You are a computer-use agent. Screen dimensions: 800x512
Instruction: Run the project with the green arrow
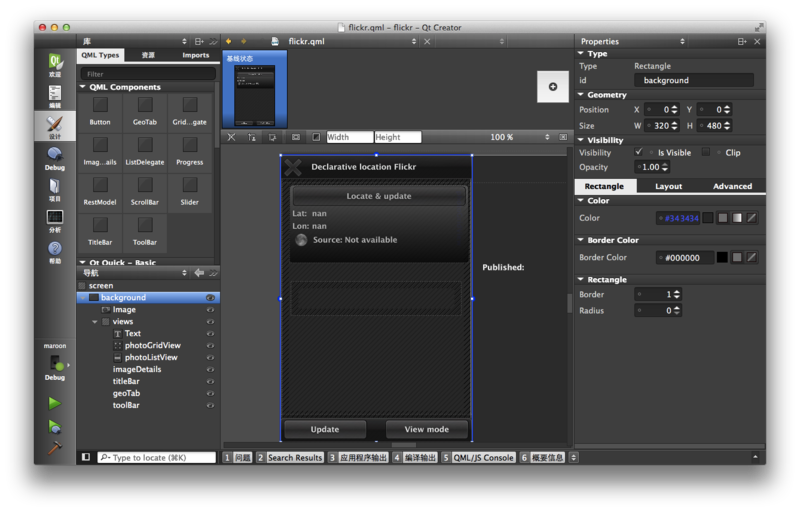pyautogui.click(x=55, y=403)
